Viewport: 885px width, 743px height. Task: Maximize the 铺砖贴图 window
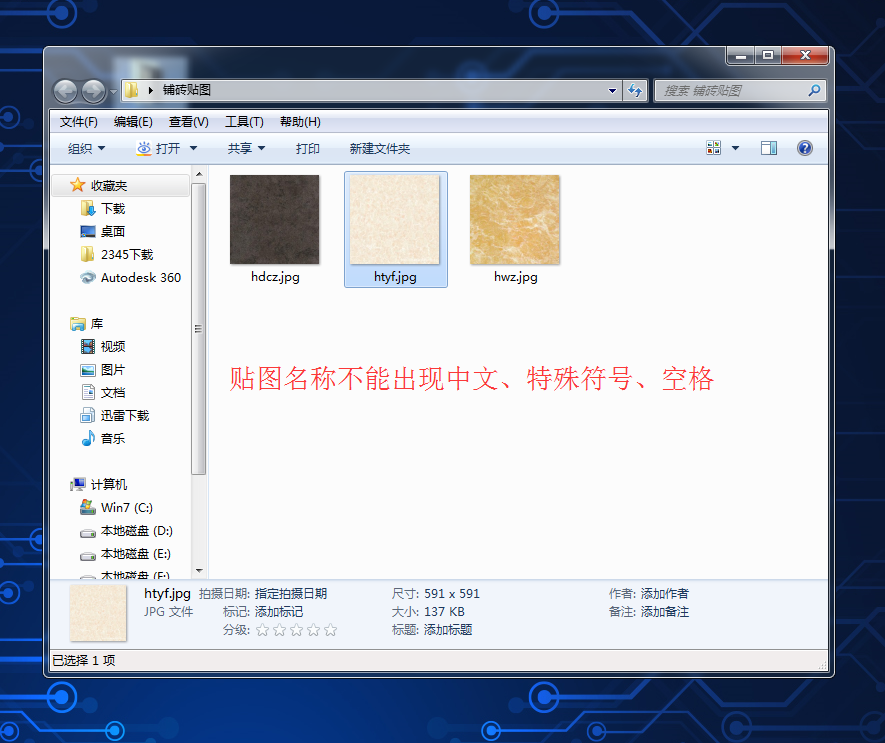tap(768, 55)
